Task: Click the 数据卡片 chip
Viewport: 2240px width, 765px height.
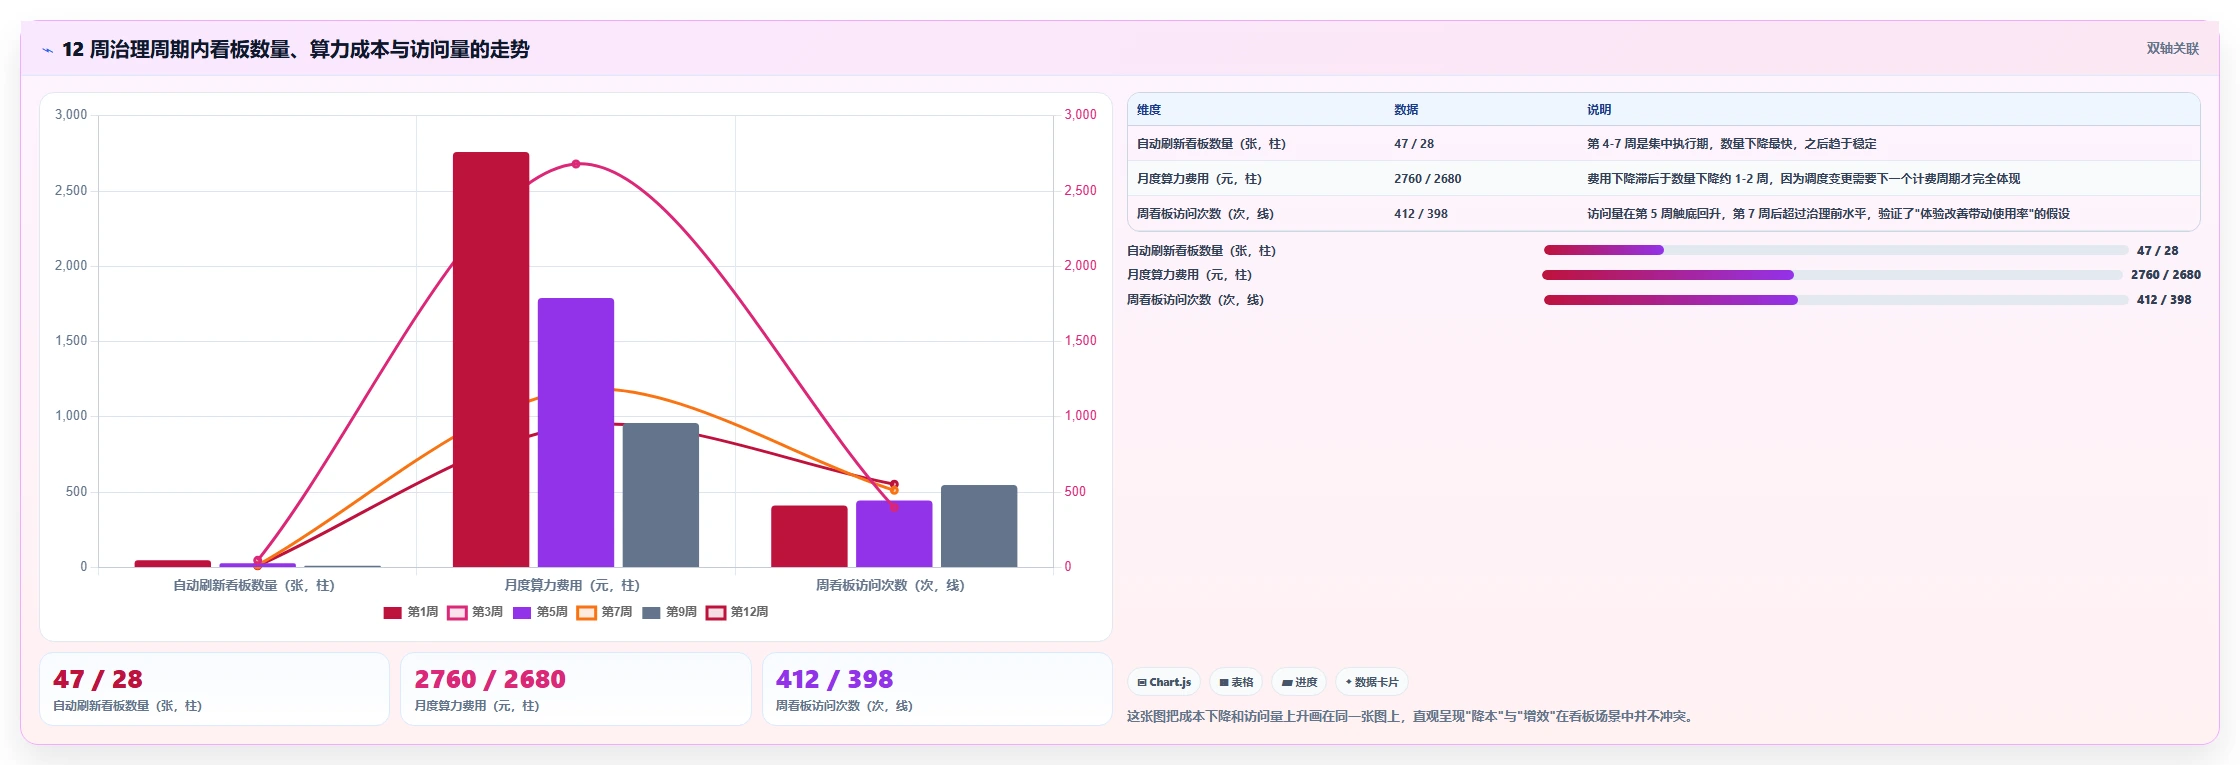Action: point(1372,682)
